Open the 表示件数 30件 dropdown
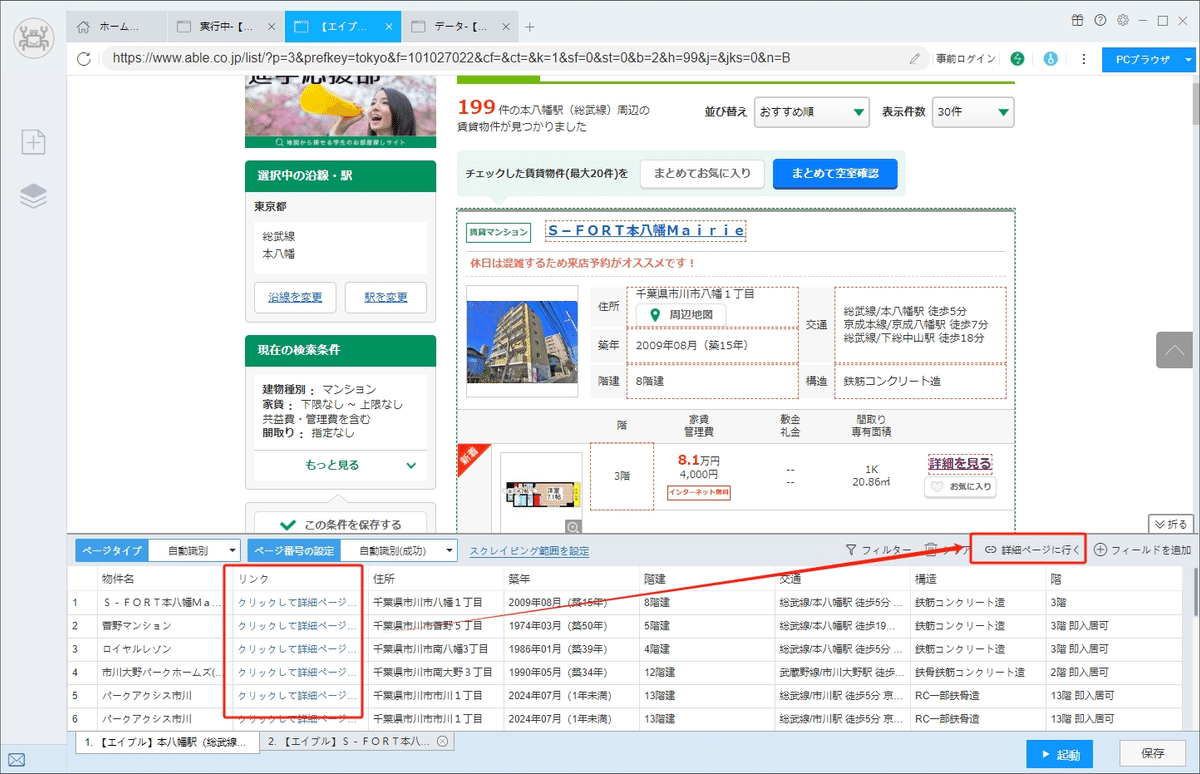The image size is (1200, 774). 973,112
